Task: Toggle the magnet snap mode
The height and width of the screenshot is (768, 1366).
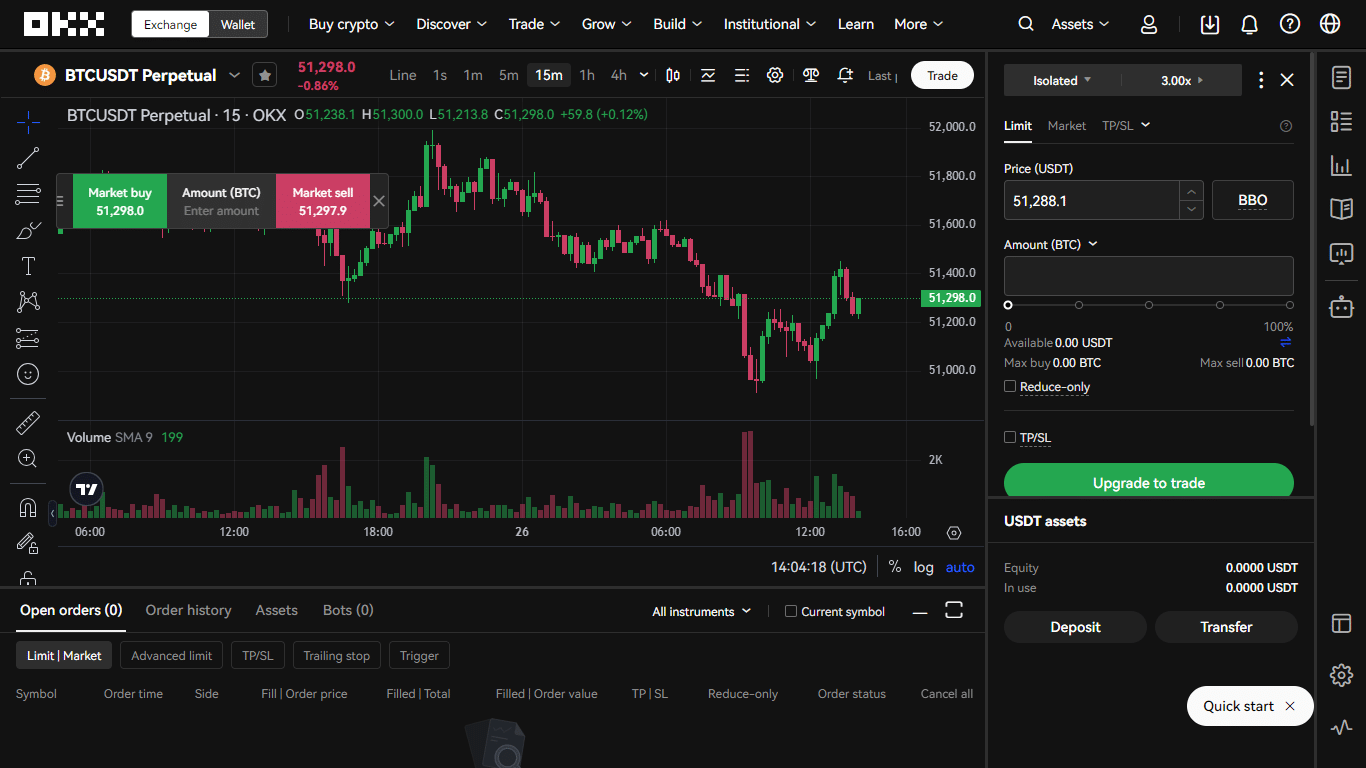Action: coord(28,508)
